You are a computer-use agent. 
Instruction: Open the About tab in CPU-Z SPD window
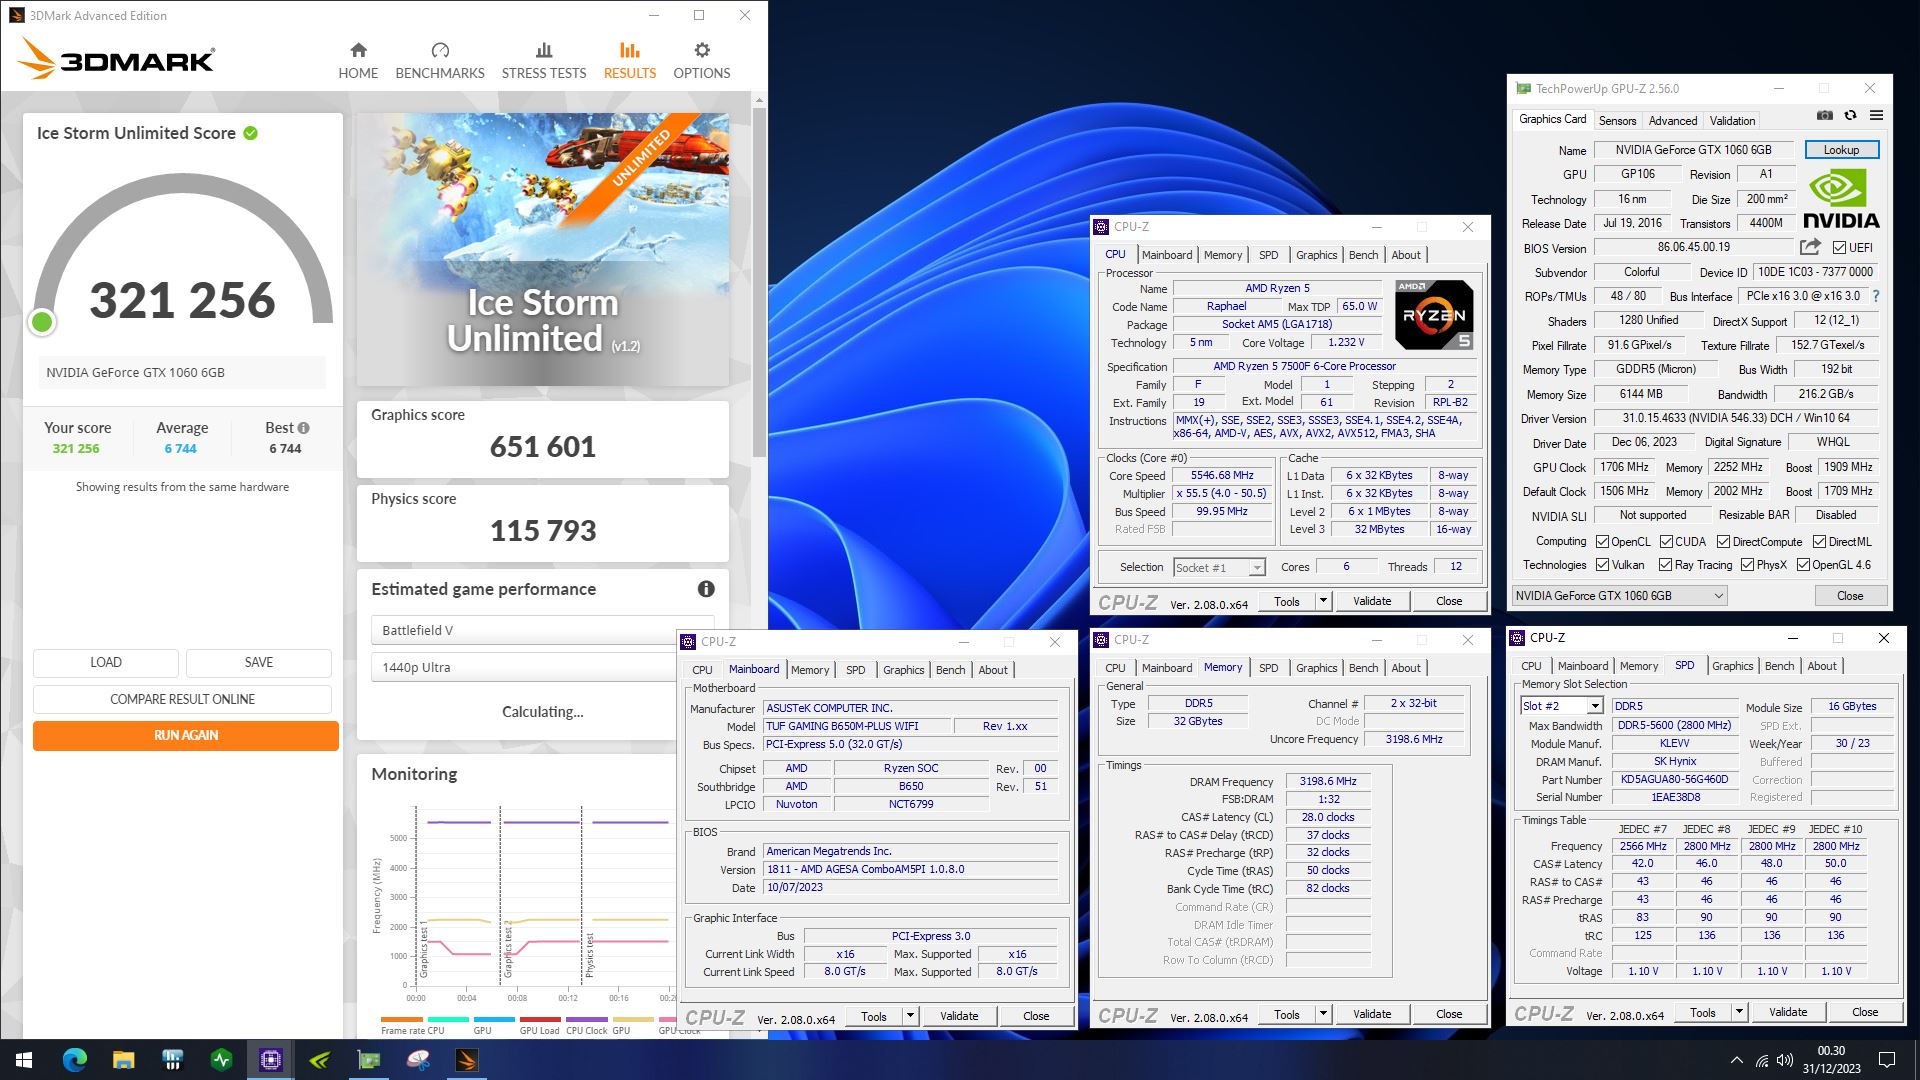click(1821, 666)
